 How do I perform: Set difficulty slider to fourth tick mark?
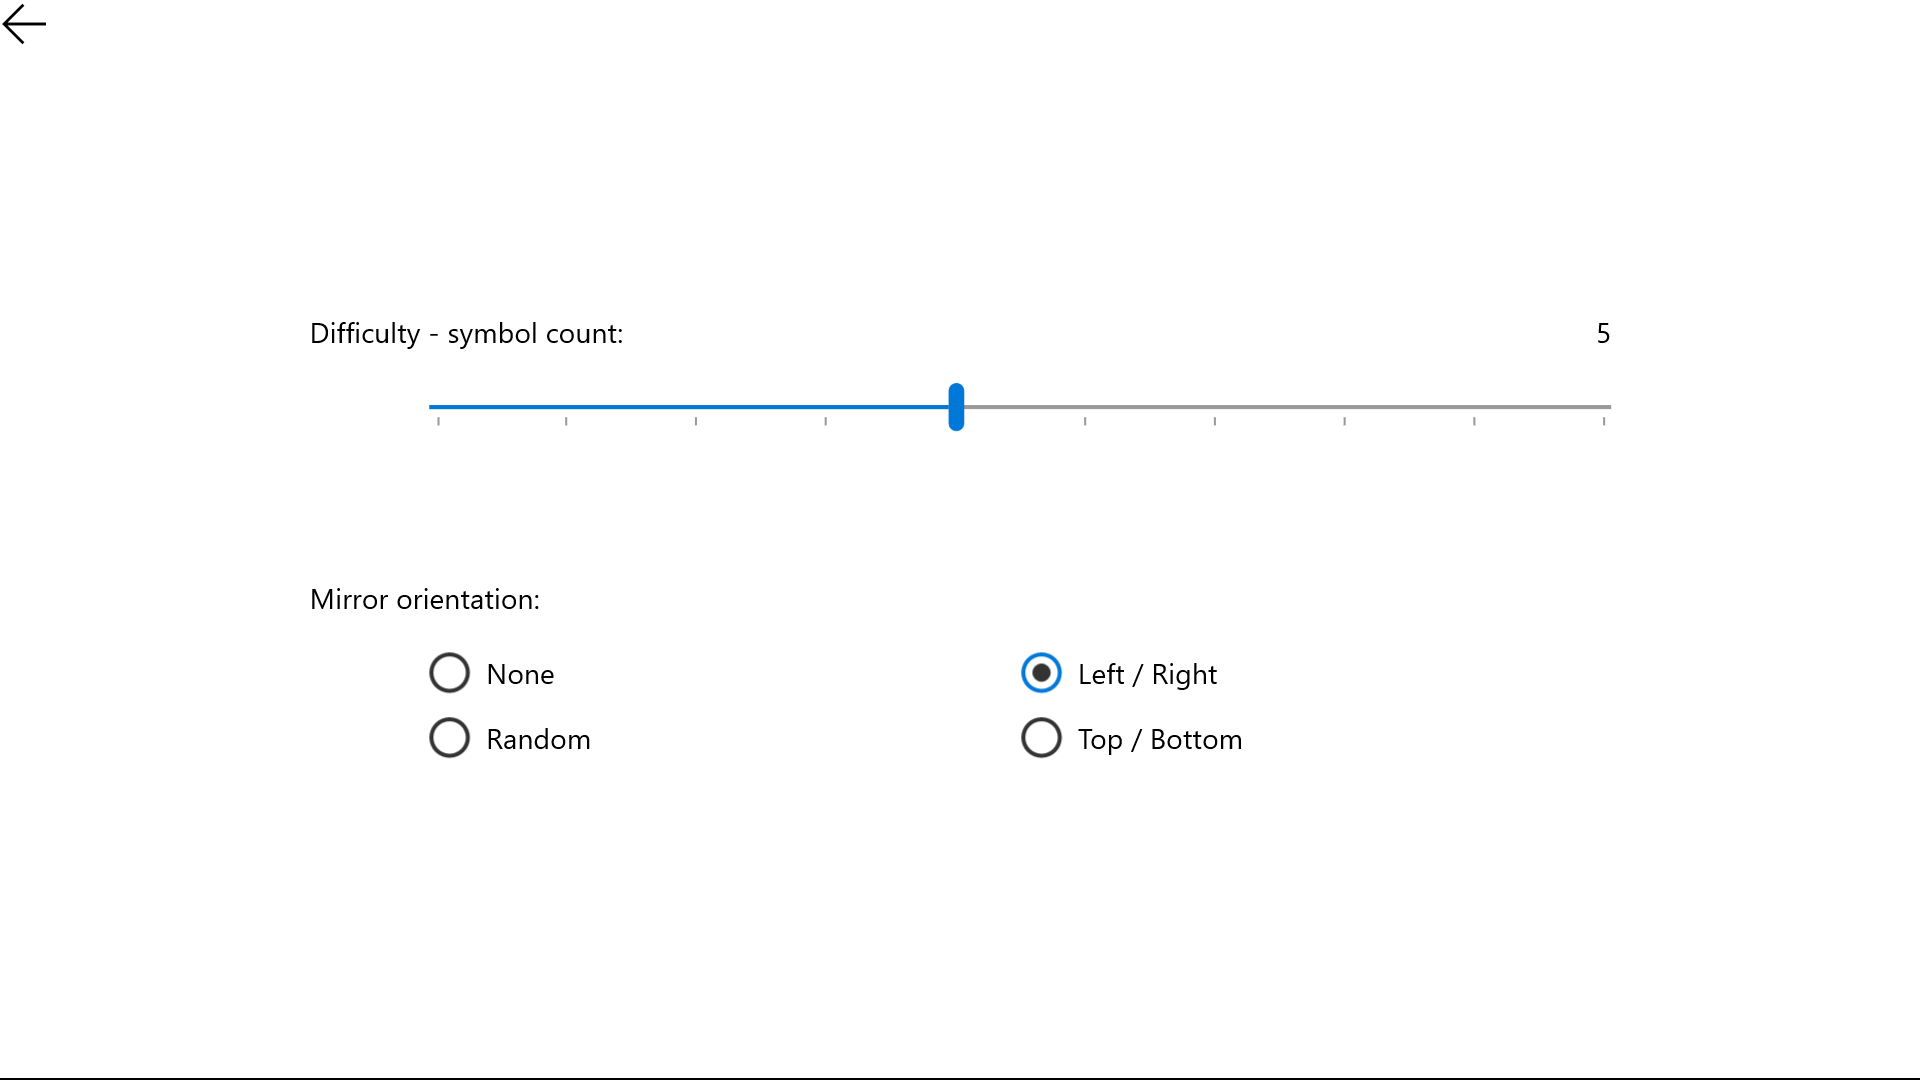[x=826, y=407]
